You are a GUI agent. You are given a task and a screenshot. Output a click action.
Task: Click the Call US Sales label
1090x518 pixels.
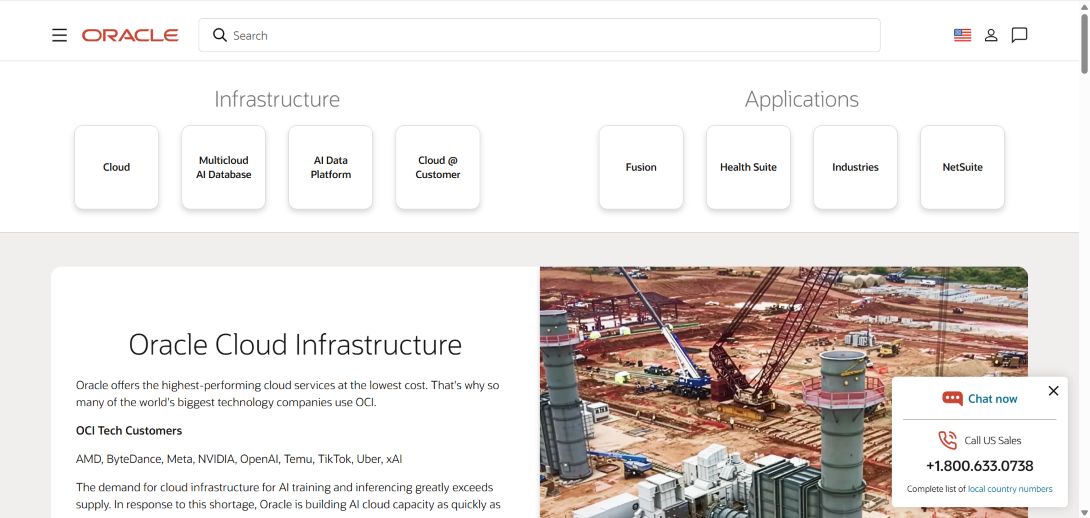(993, 440)
